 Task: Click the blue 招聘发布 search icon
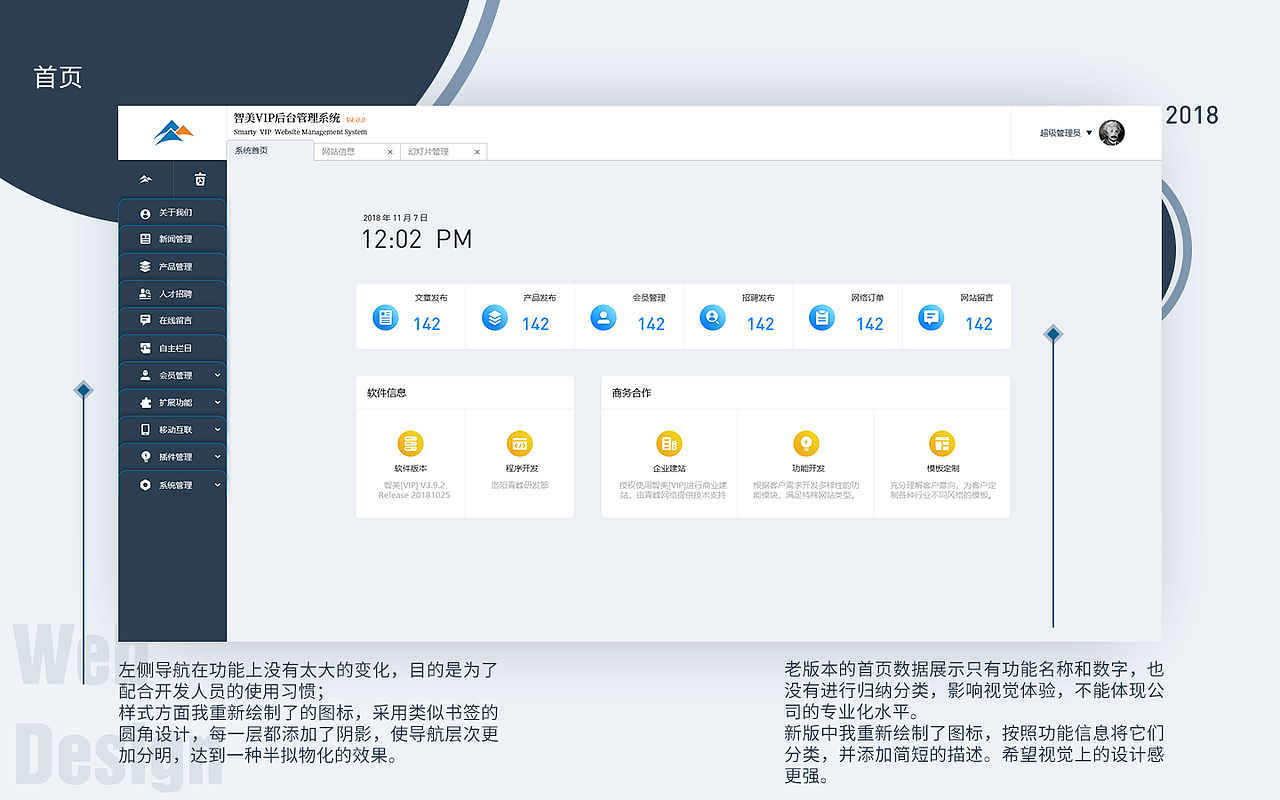[713, 318]
